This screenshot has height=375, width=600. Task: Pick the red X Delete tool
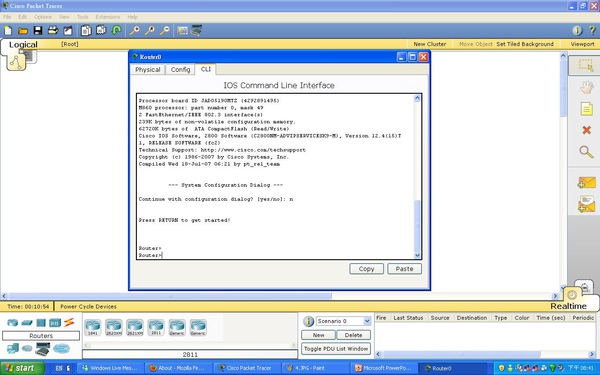point(586,130)
